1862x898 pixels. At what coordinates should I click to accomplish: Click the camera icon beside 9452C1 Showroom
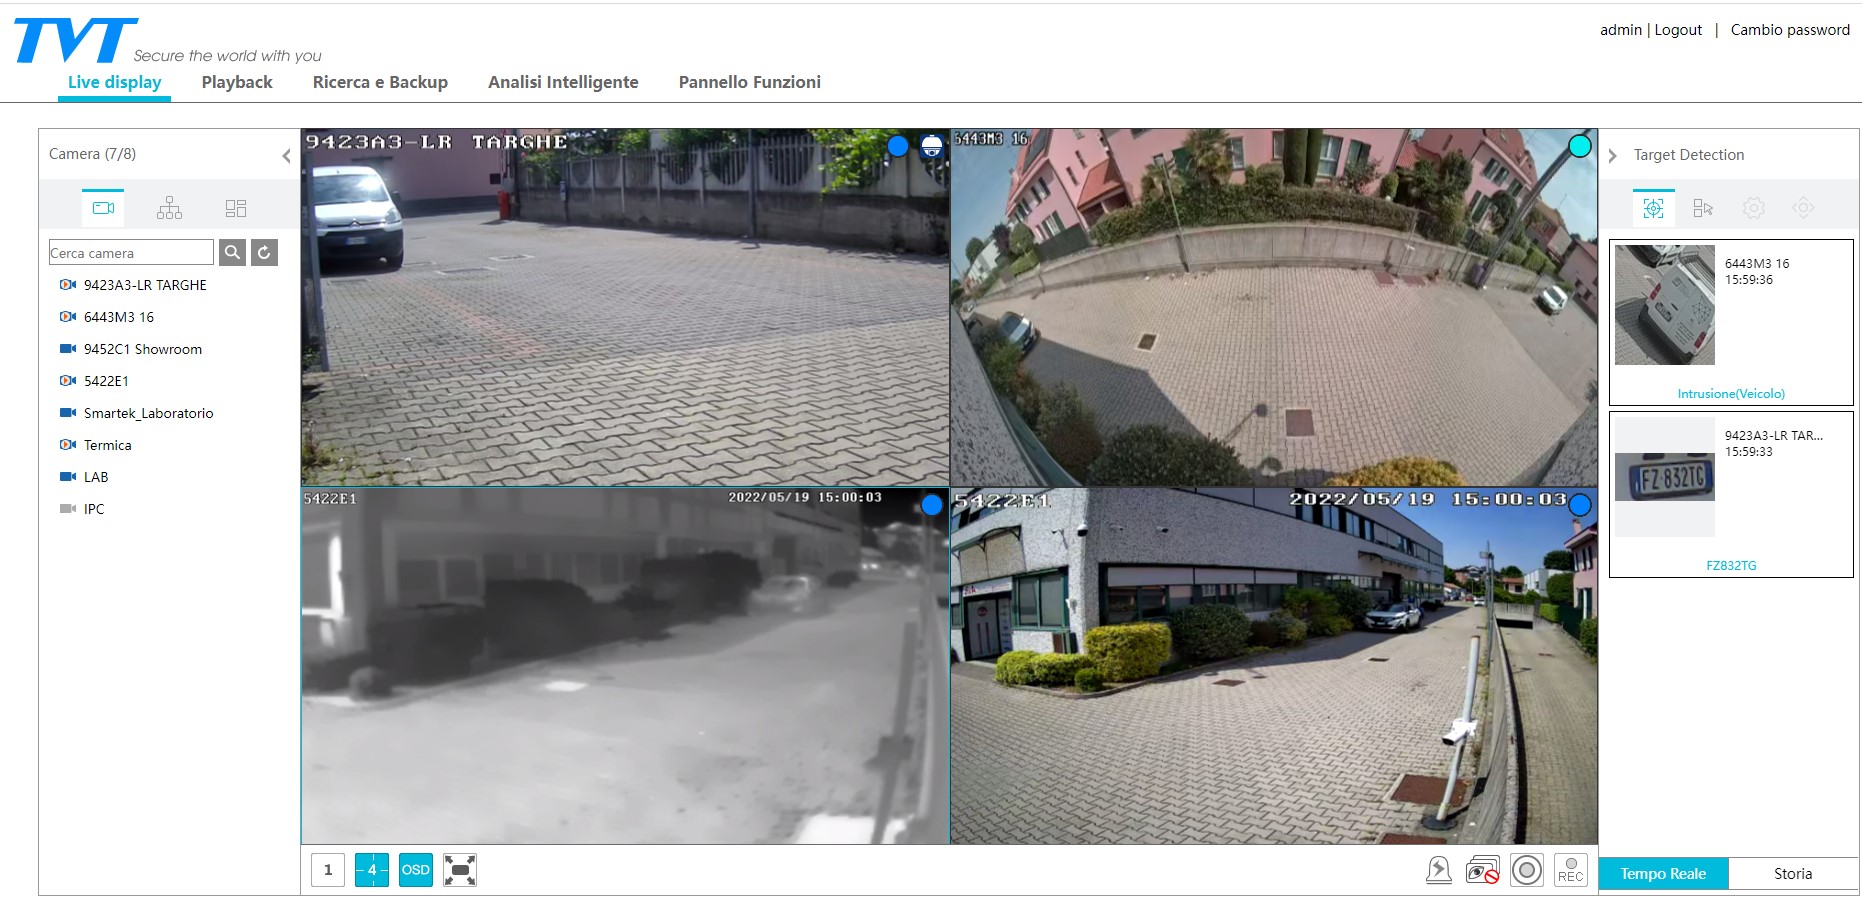coord(68,349)
